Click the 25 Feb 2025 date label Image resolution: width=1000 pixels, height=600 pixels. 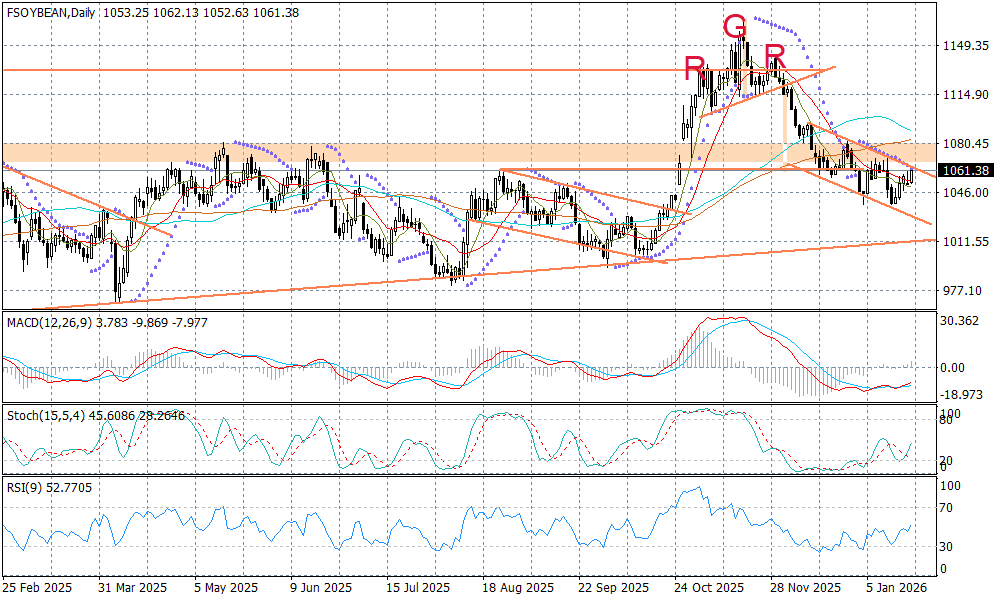click(37, 586)
